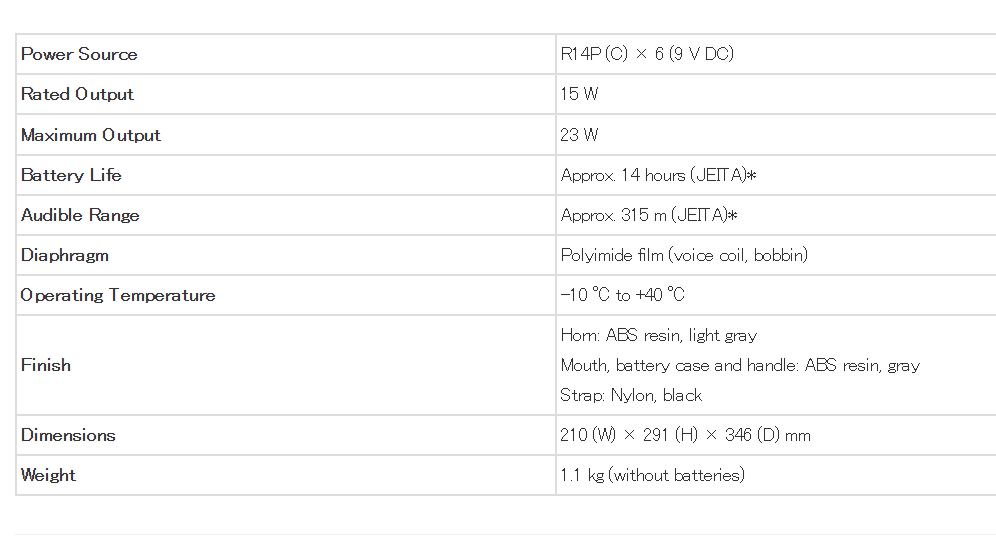
Task: Click the Diaphragm row label
Action: point(65,255)
